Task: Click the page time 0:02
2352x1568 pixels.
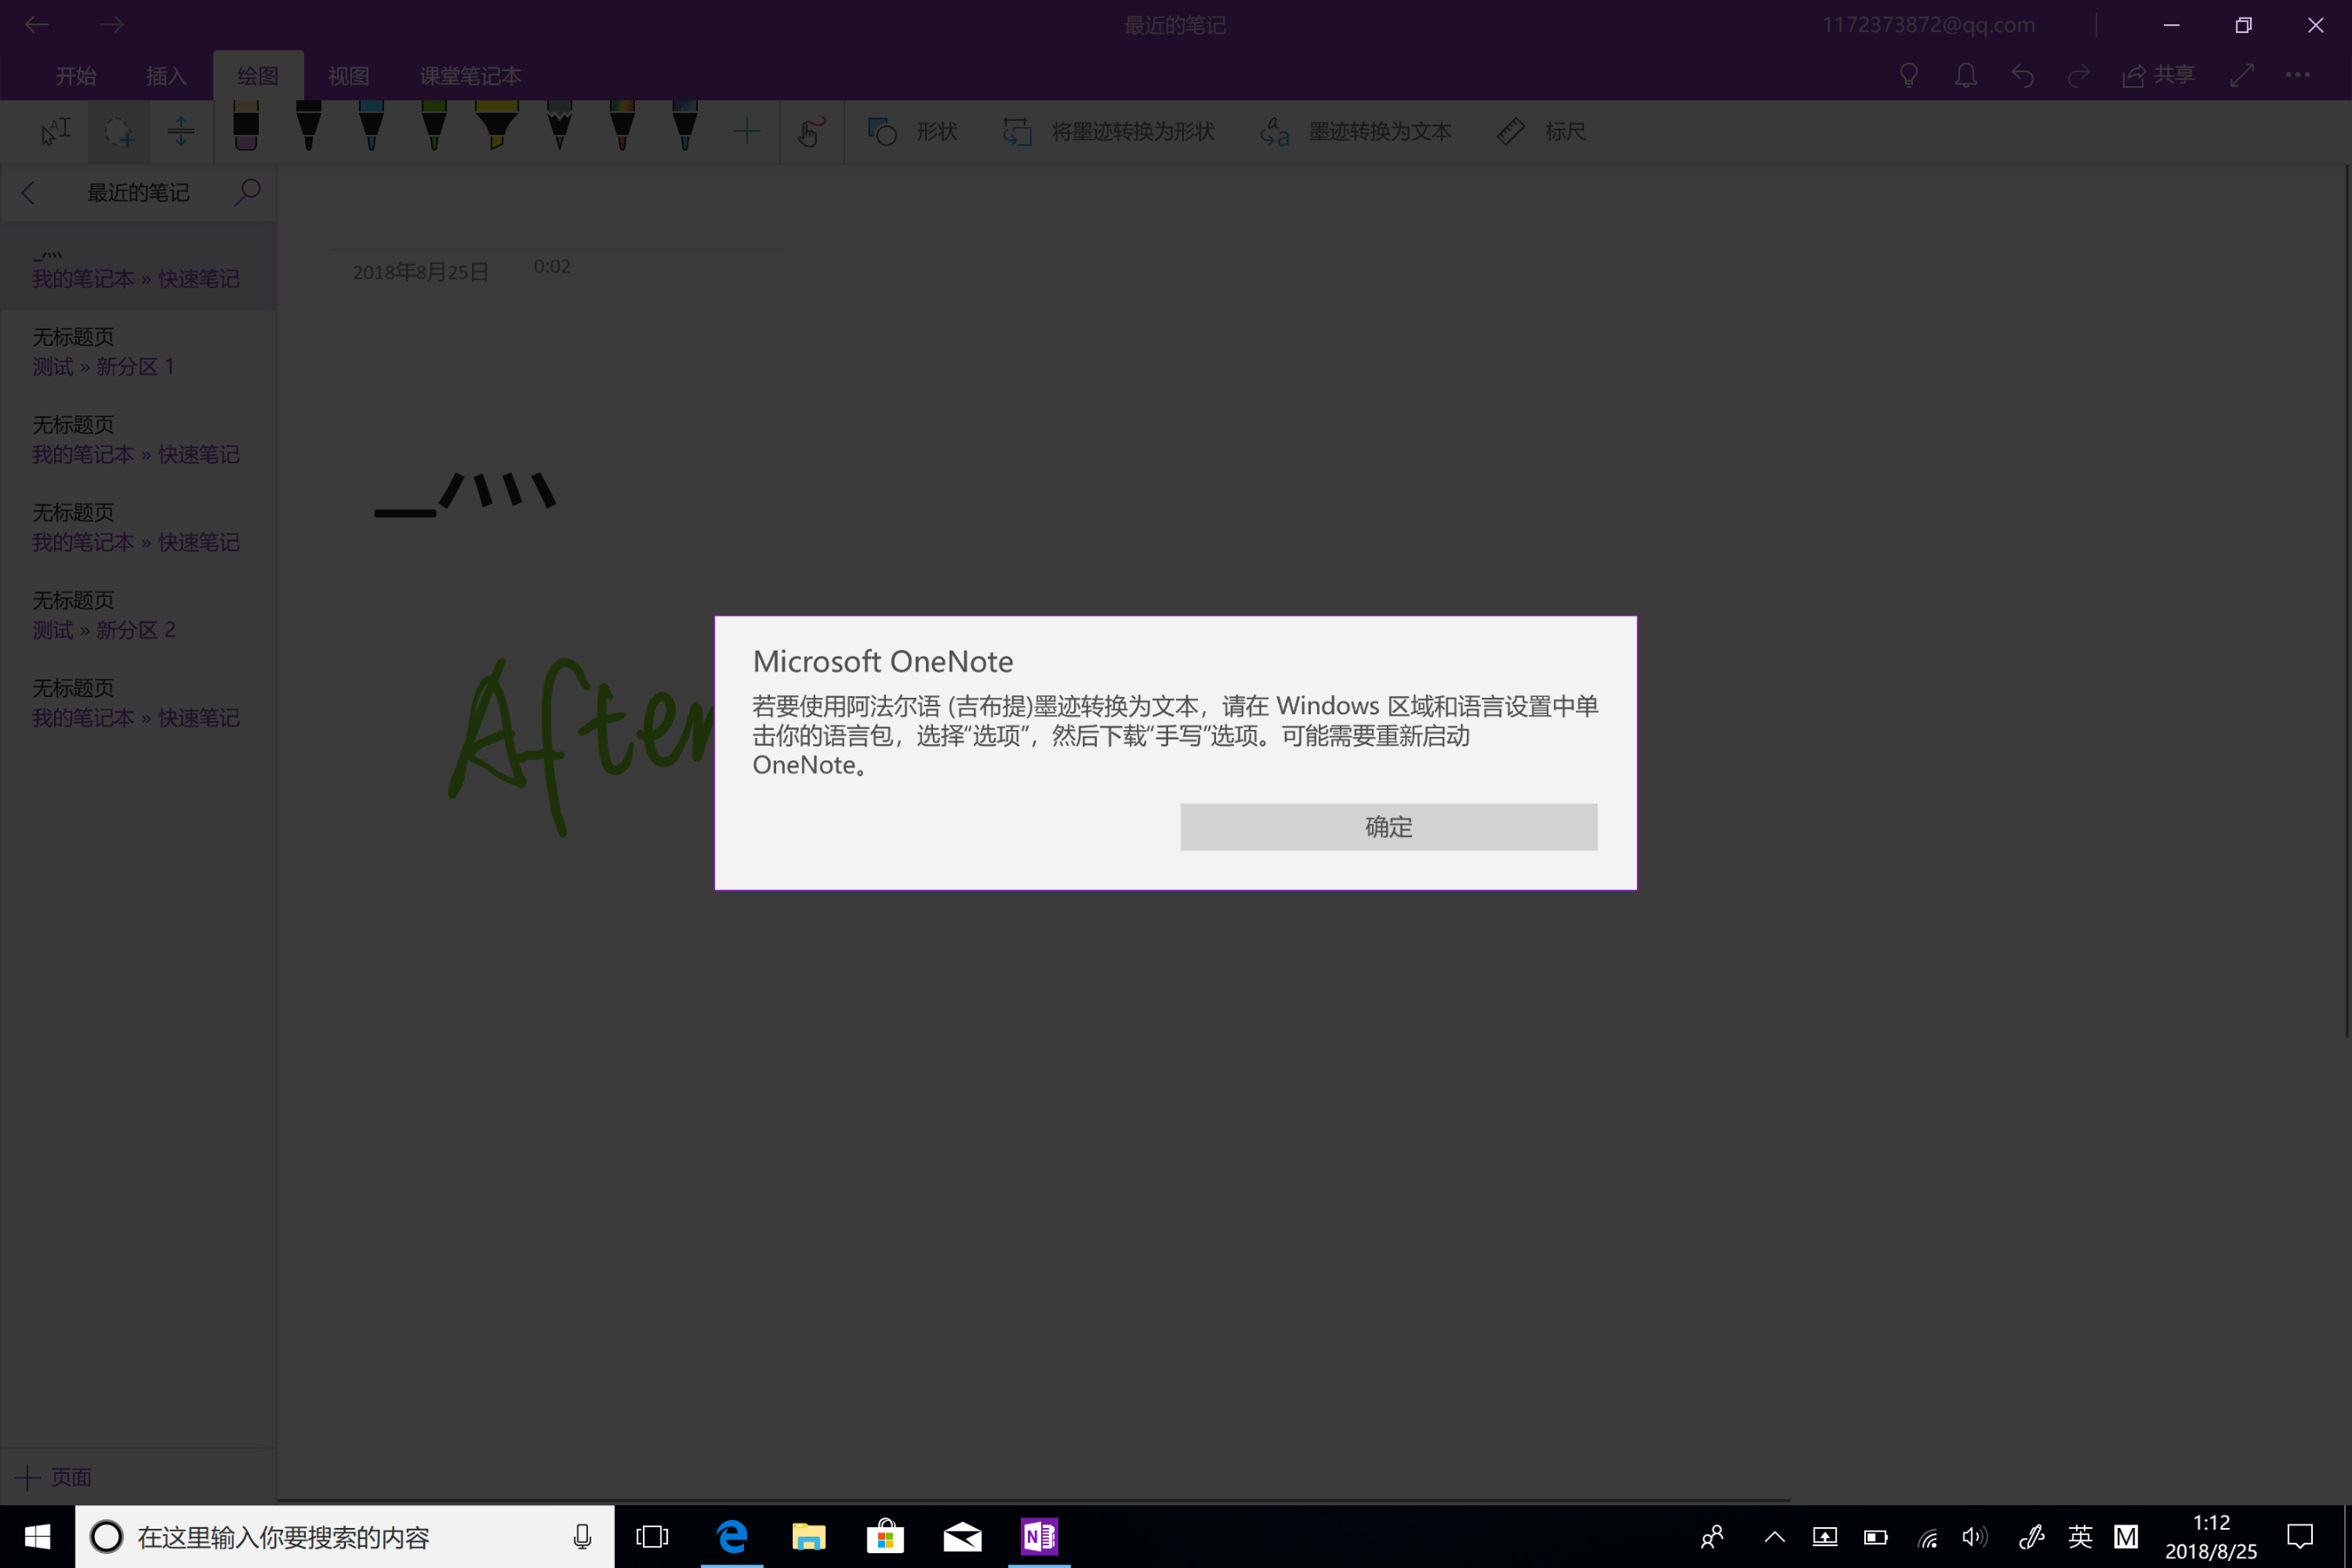Action: click(552, 267)
